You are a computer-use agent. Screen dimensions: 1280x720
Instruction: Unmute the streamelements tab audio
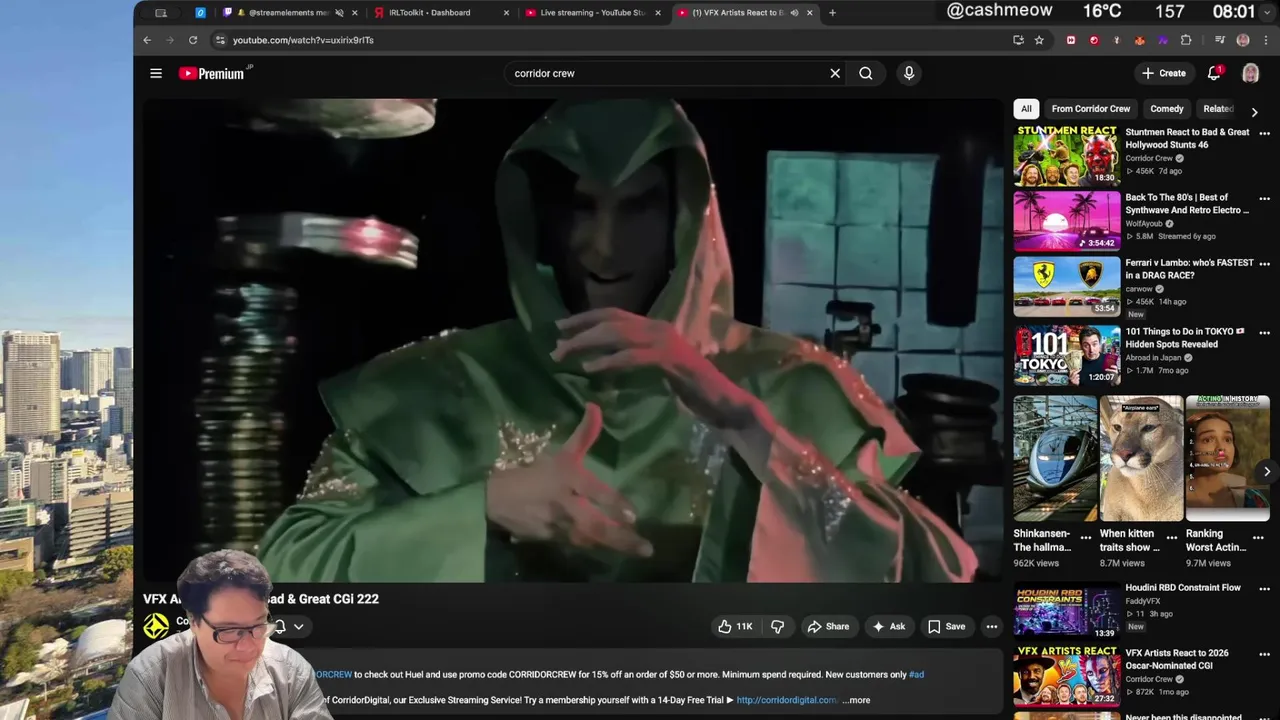339,13
